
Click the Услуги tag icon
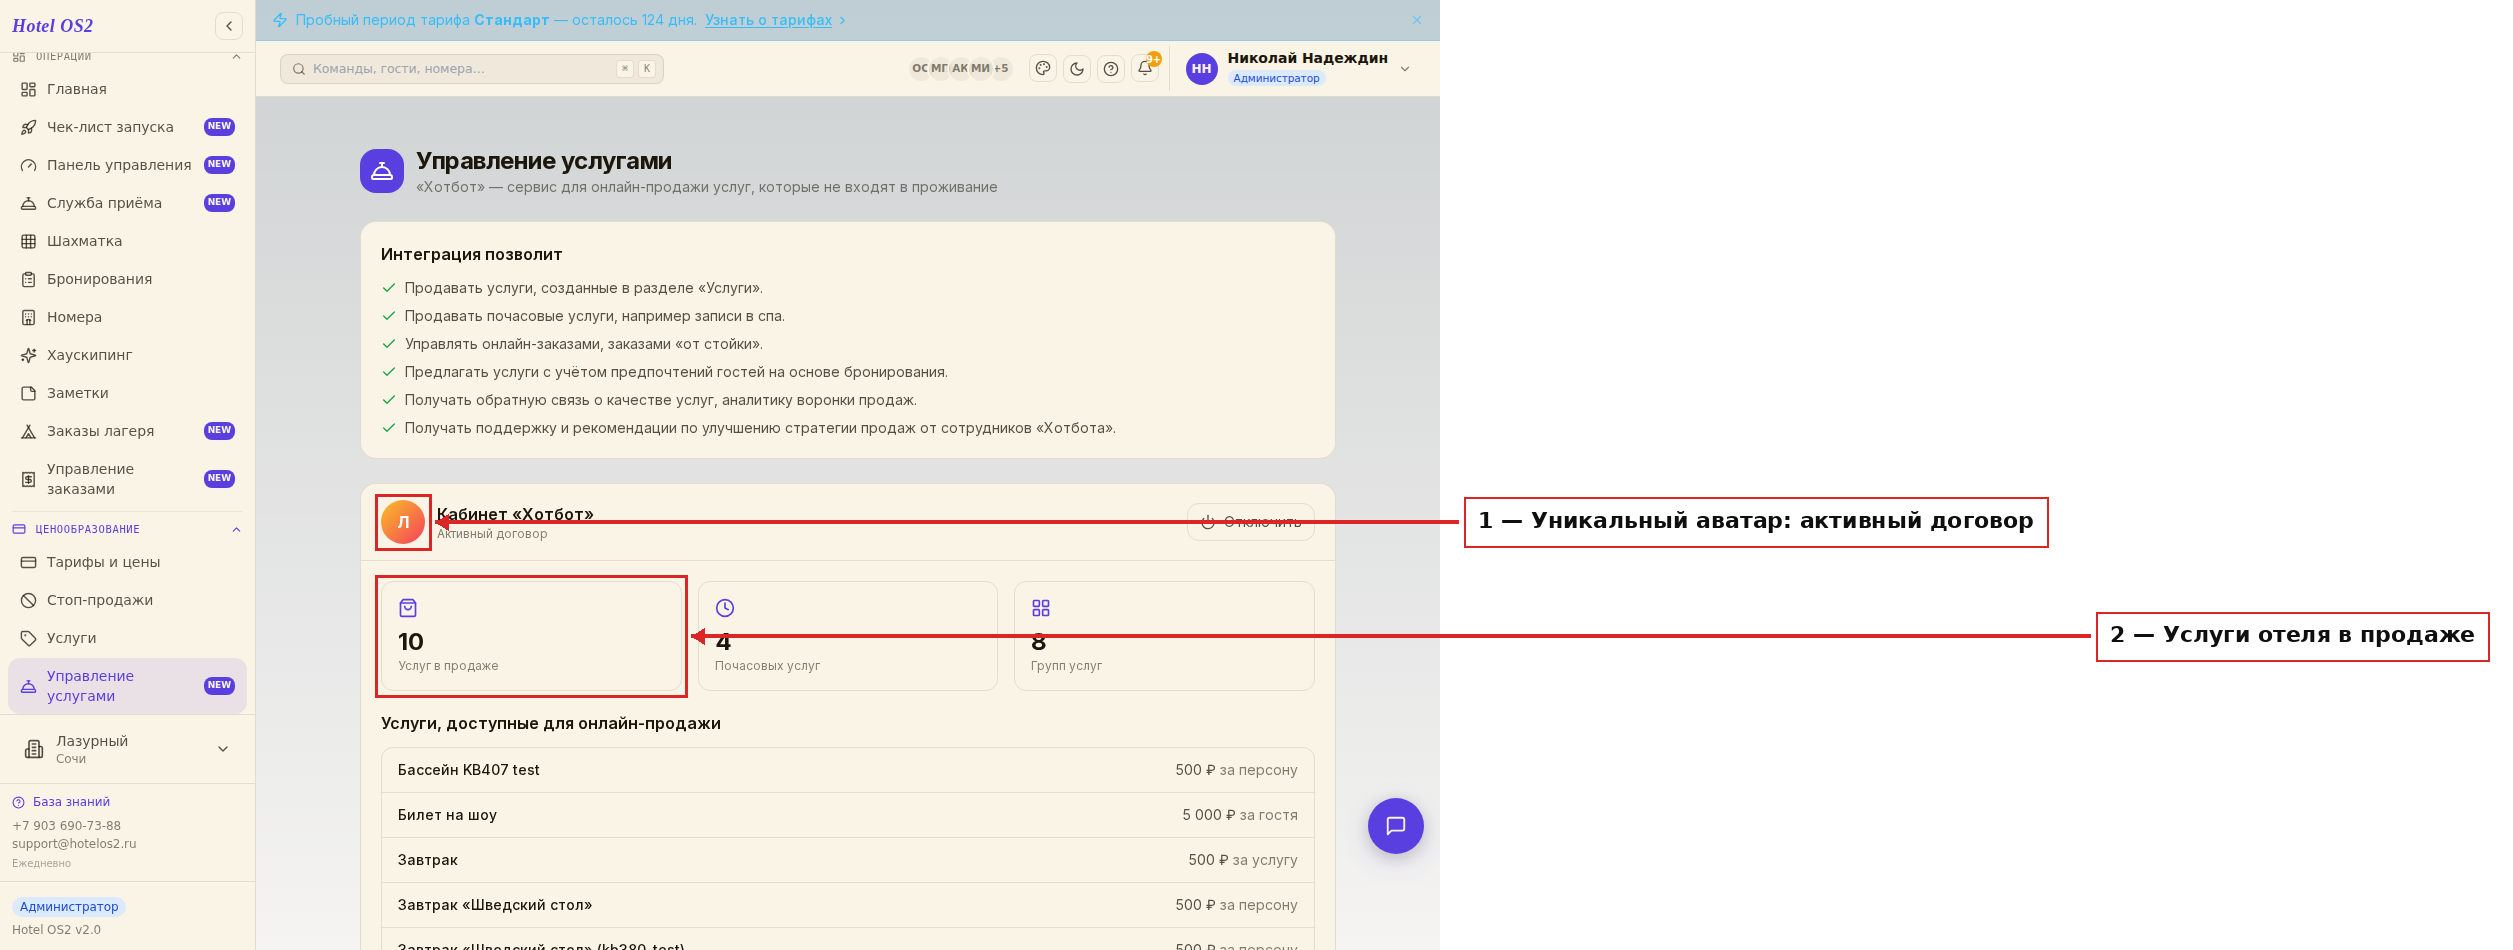click(29, 638)
